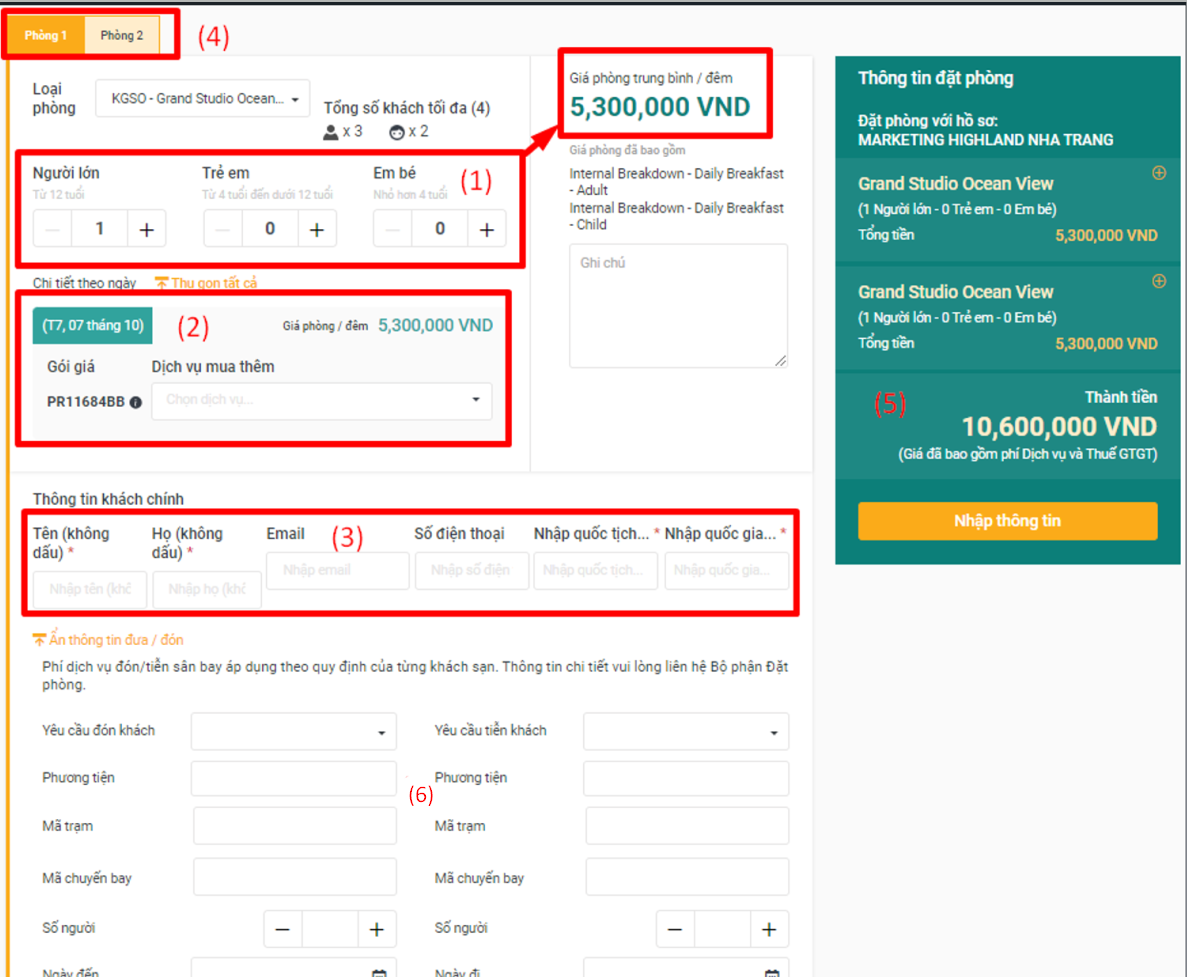Open the Loại phòng room type dropdown

203,99
